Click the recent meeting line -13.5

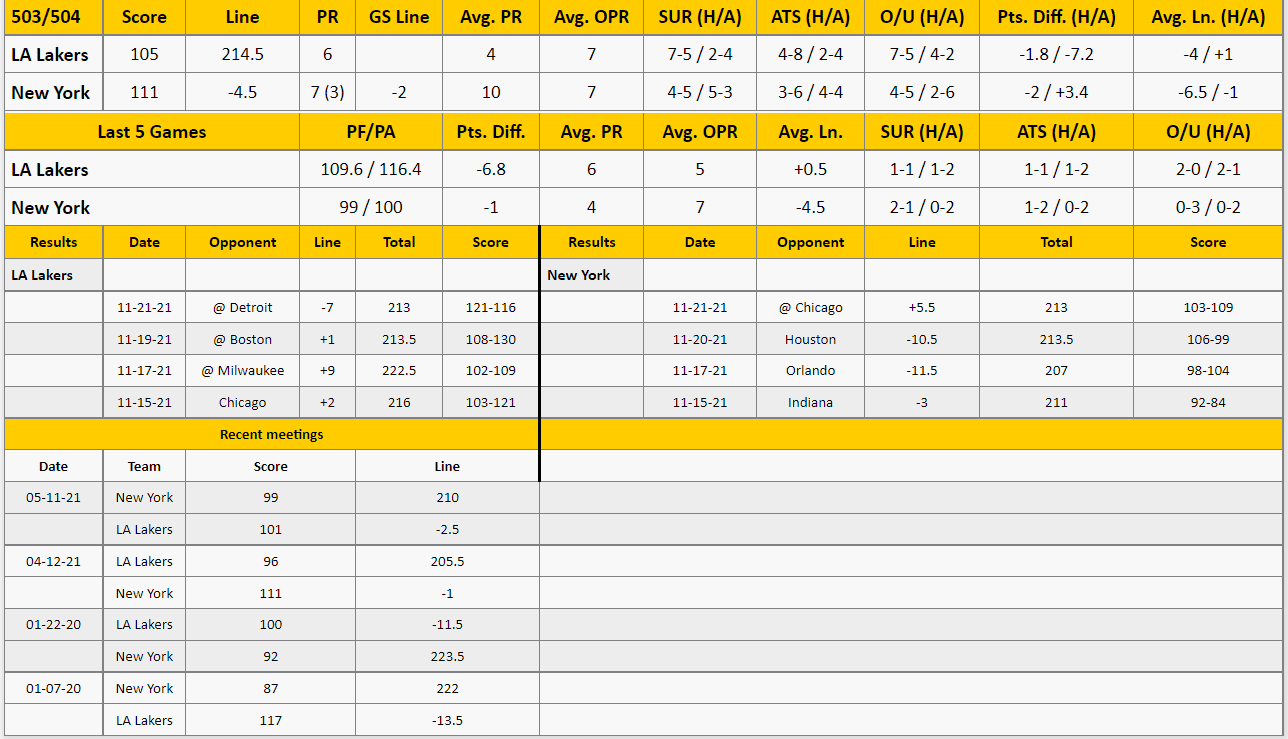447,720
